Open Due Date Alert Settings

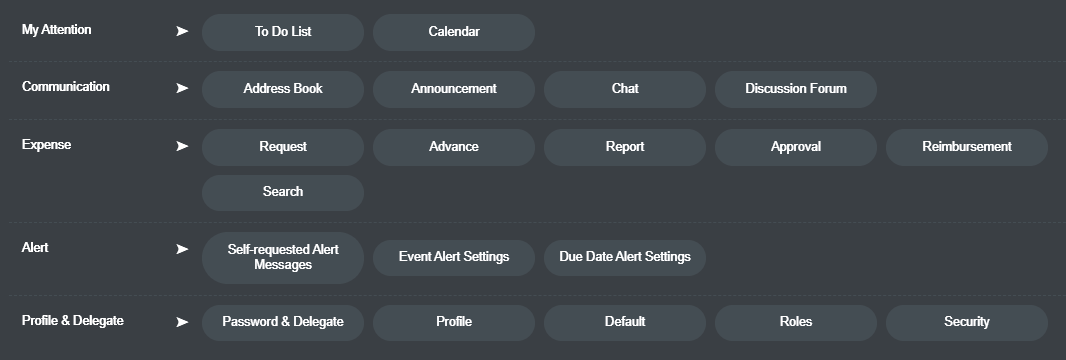tap(625, 257)
